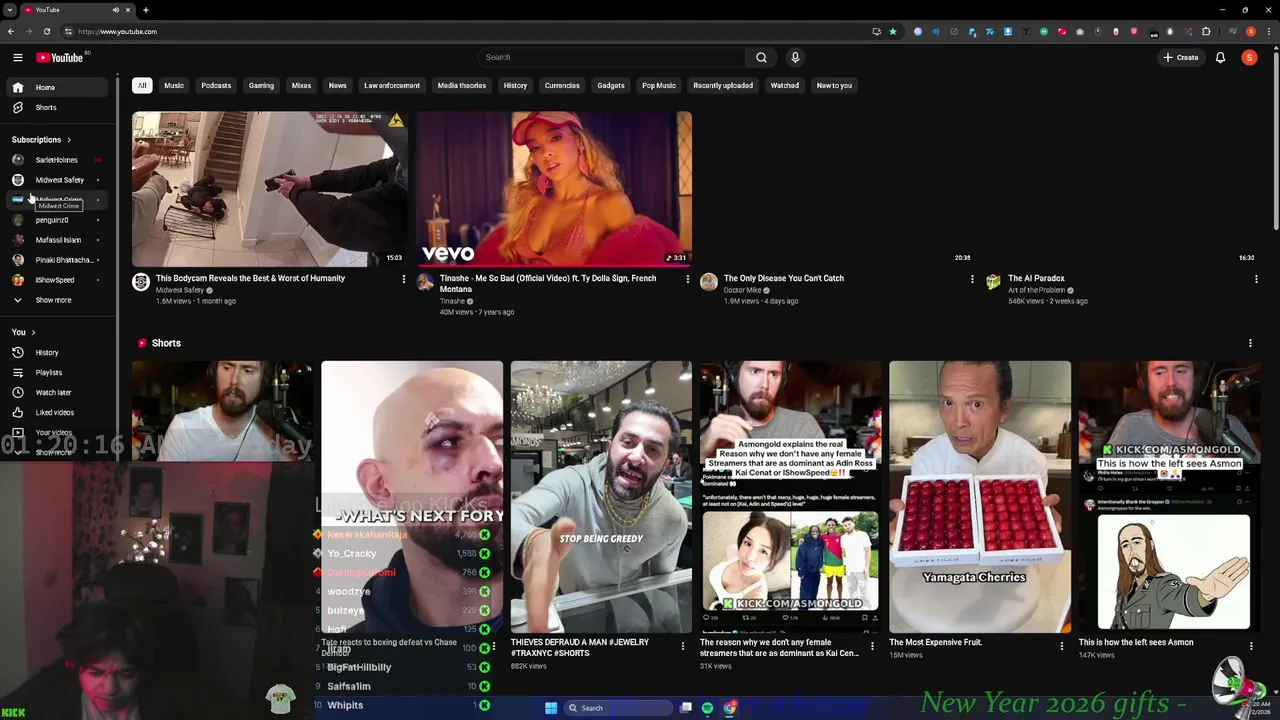Screen dimensions: 1280x720
Task: Open Playlists in the sidebar
Action: coord(58,372)
